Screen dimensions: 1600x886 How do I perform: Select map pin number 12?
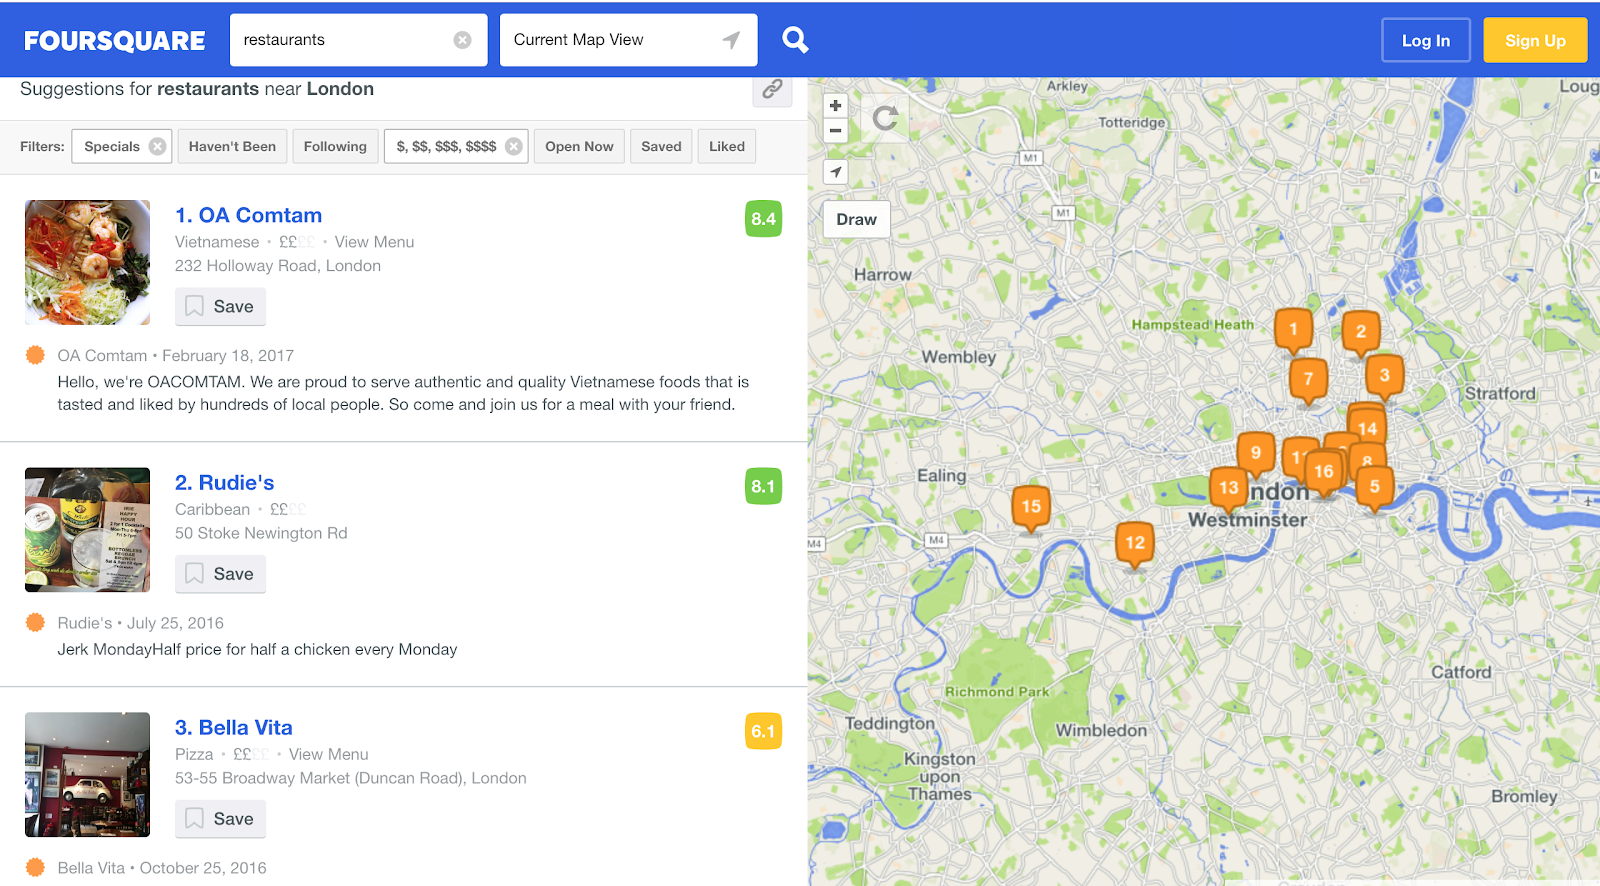tap(1135, 545)
